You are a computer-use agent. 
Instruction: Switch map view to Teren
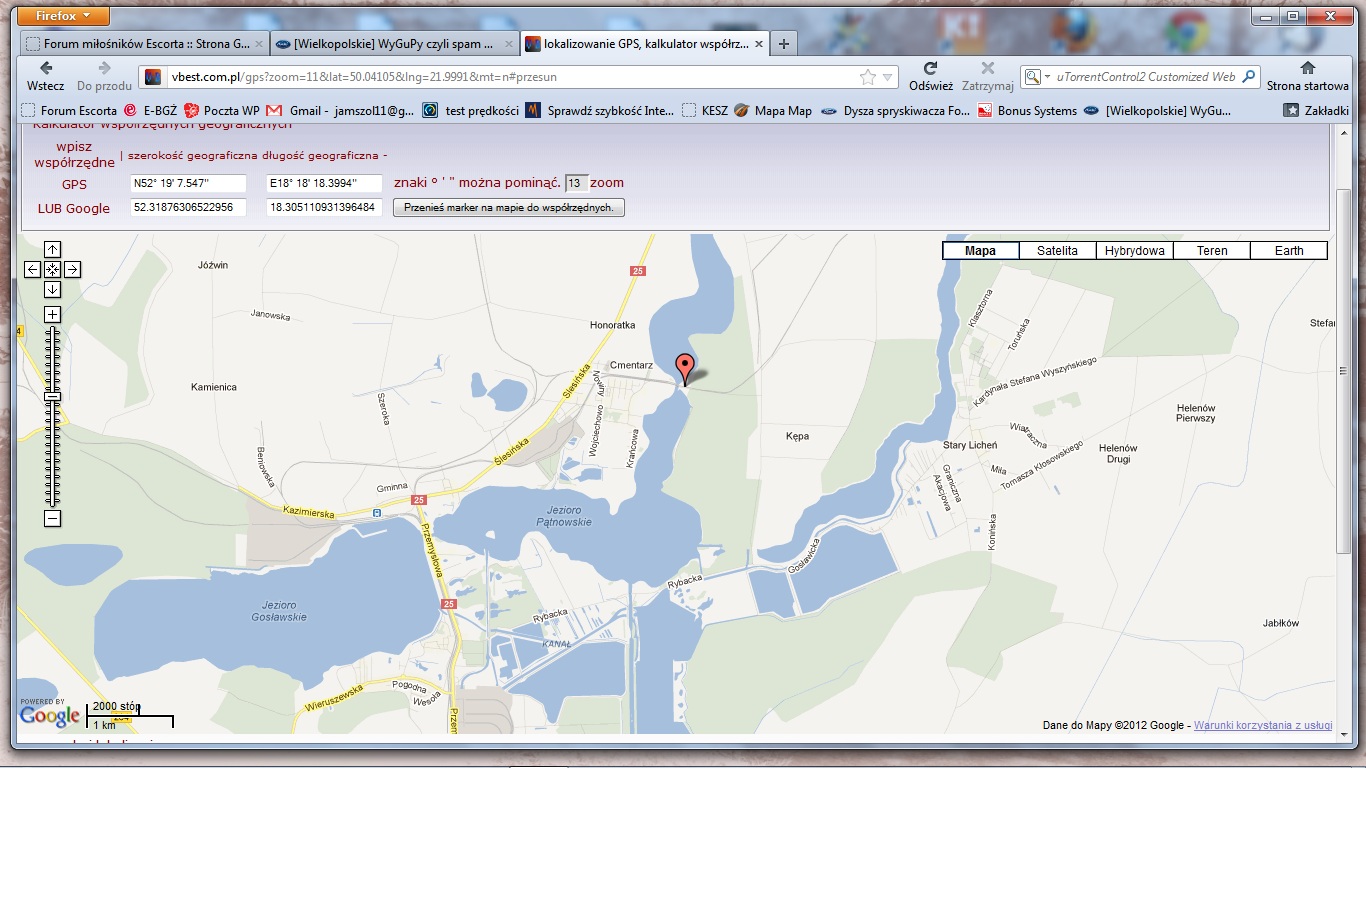pyautogui.click(x=1211, y=251)
